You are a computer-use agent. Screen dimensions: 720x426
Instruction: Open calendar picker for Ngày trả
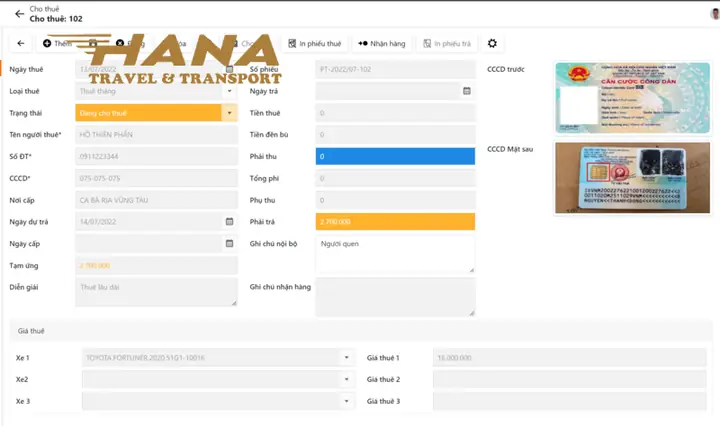[x=466, y=91]
